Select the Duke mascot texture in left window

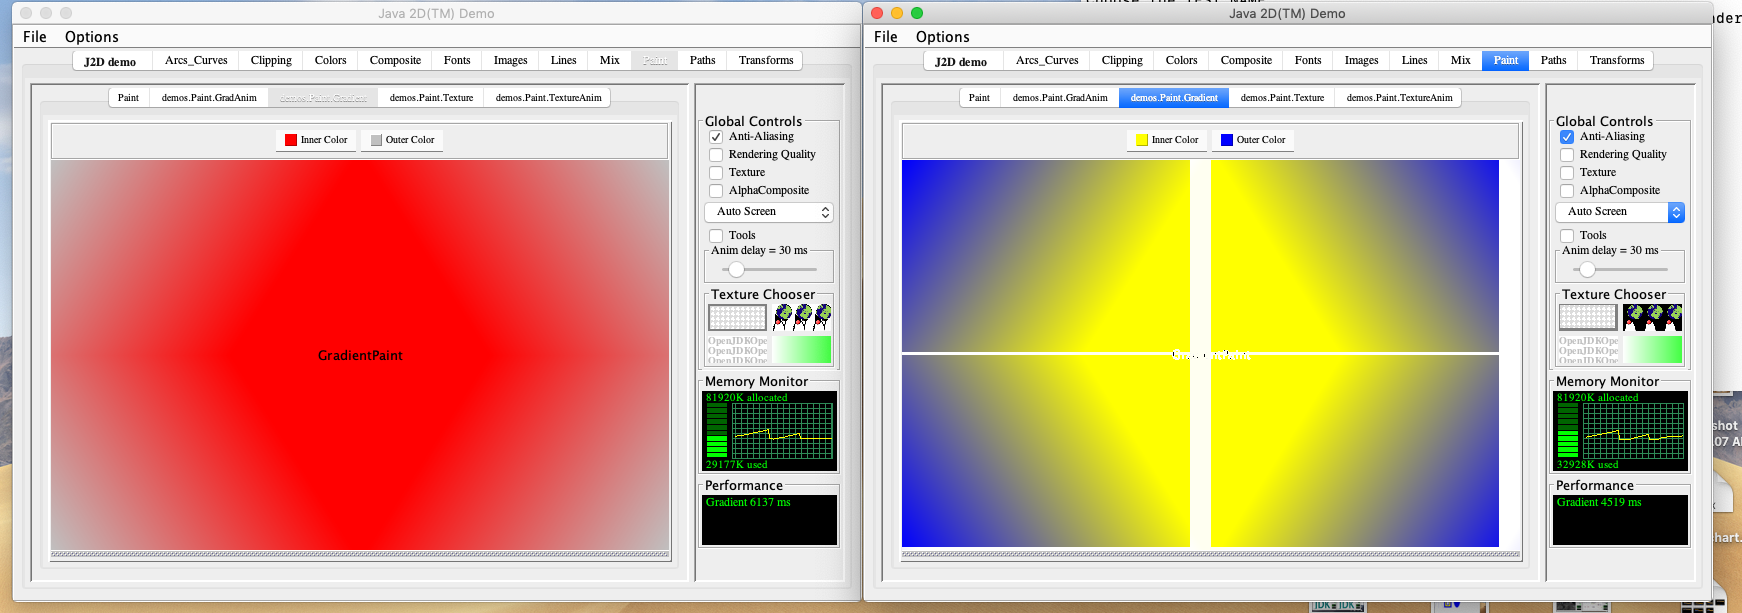click(x=802, y=318)
